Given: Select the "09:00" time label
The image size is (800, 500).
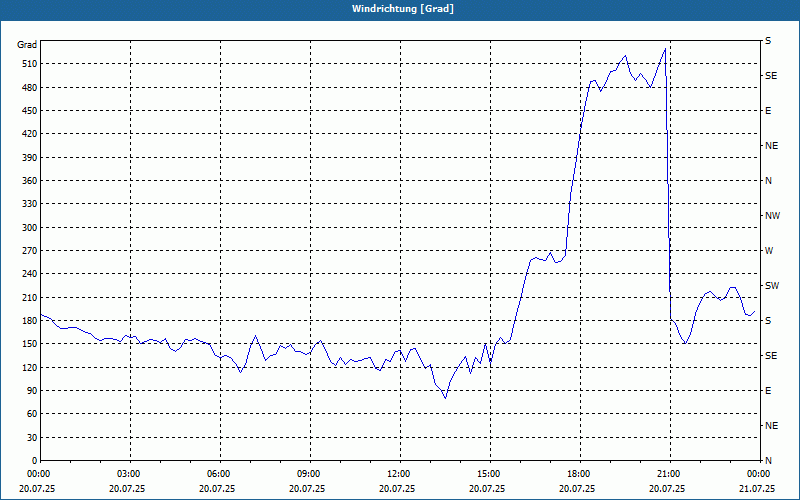Looking at the screenshot, I should [x=307, y=474].
